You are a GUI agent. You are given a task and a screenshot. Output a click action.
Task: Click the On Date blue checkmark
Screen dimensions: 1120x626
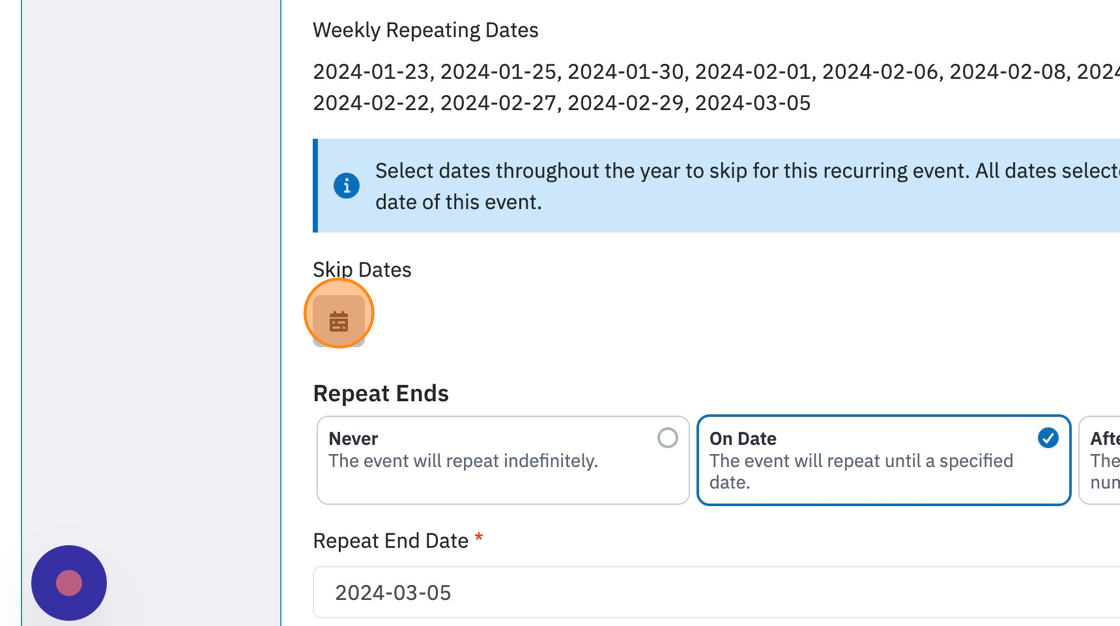[x=1048, y=438]
